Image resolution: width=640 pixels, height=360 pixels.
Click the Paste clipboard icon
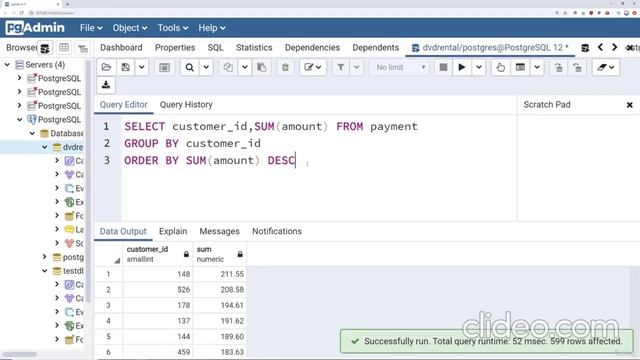coord(262,67)
